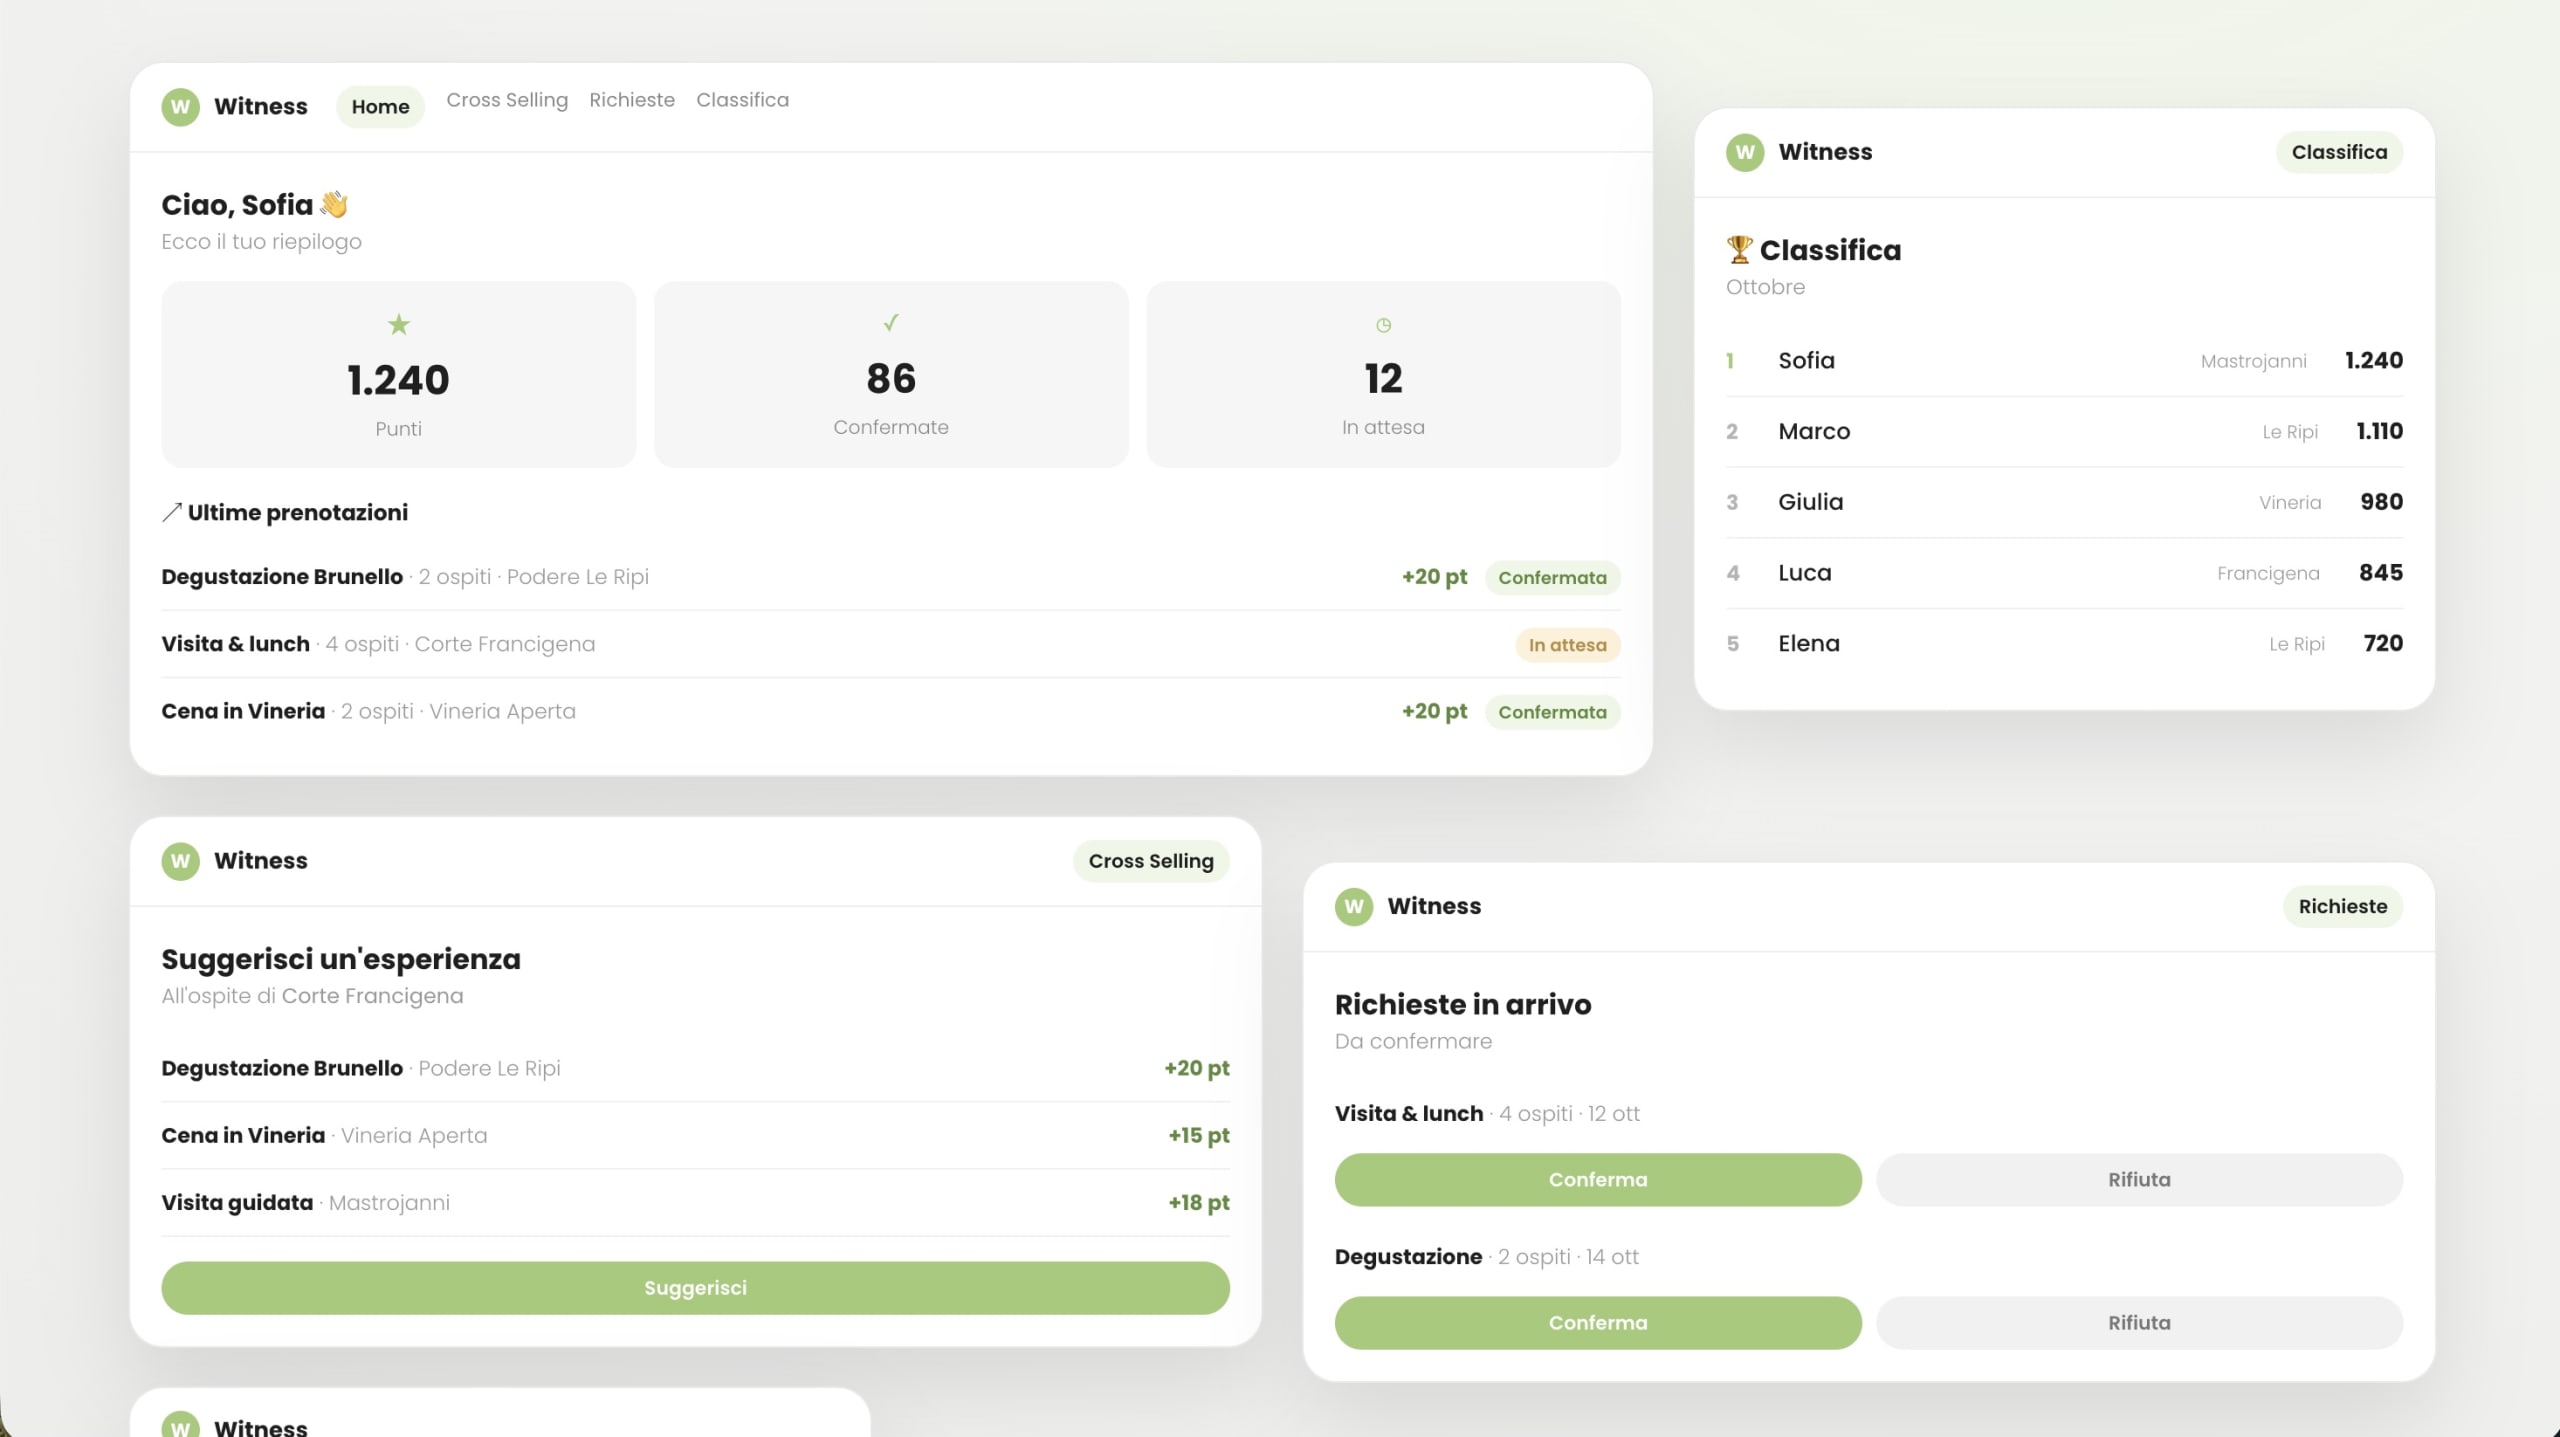The width and height of the screenshot is (2560, 1437).
Task: Click the clock icon above In attesa
Action: (1383, 325)
